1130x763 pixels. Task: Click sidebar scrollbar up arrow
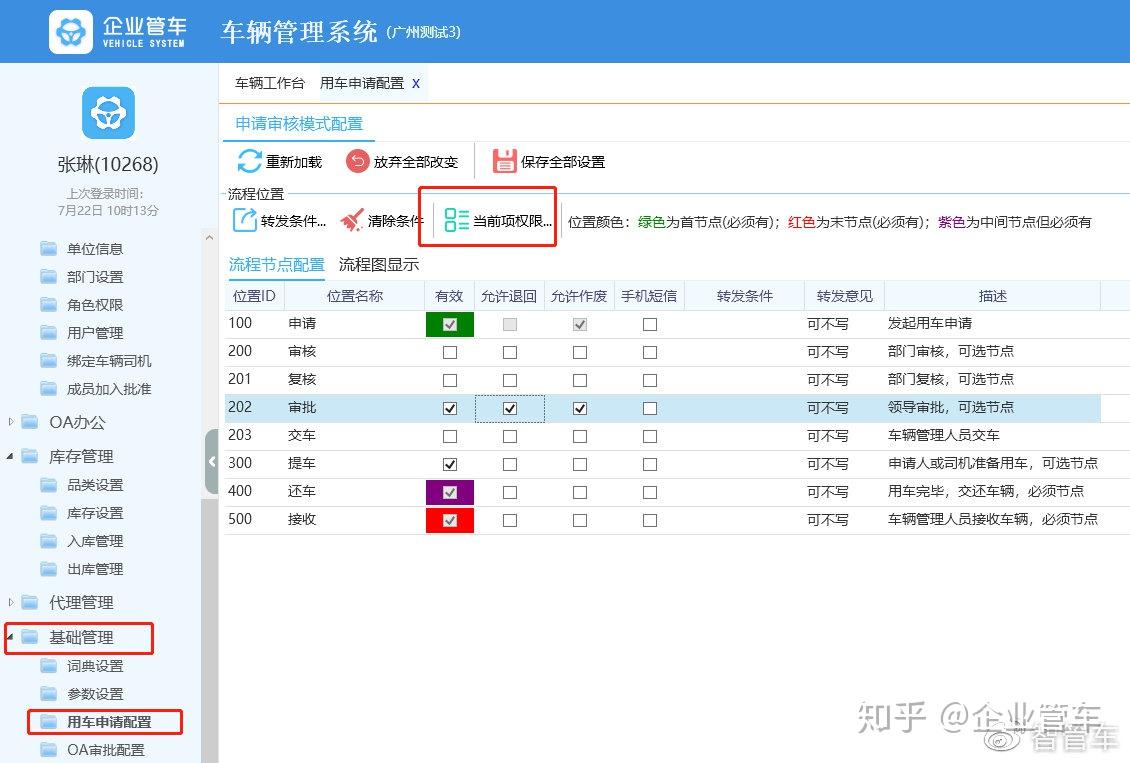pos(209,237)
